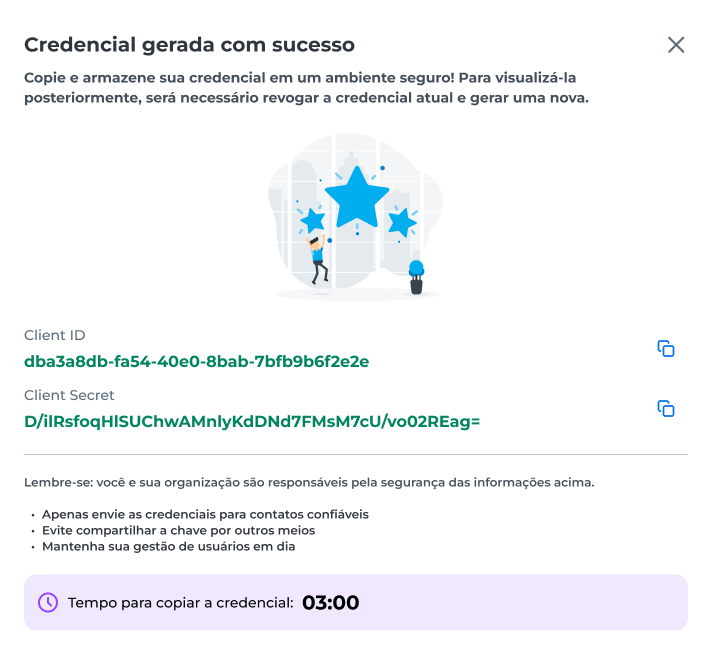Click the purple clock icon
The width and height of the screenshot is (712, 663).
coord(48,603)
